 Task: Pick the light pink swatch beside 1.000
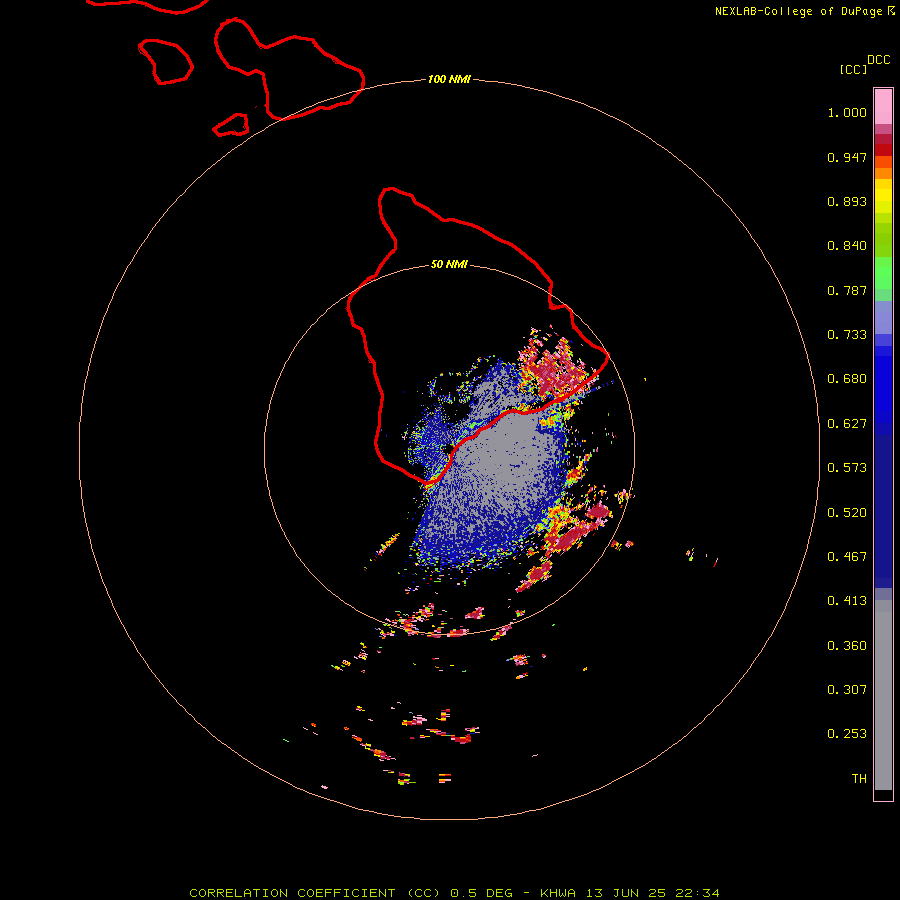pyautogui.click(x=883, y=107)
